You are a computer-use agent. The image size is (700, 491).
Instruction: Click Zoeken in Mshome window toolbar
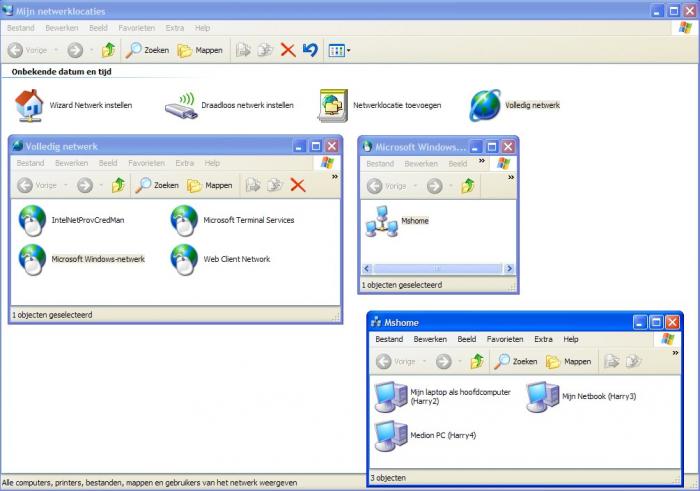[516, 362]
